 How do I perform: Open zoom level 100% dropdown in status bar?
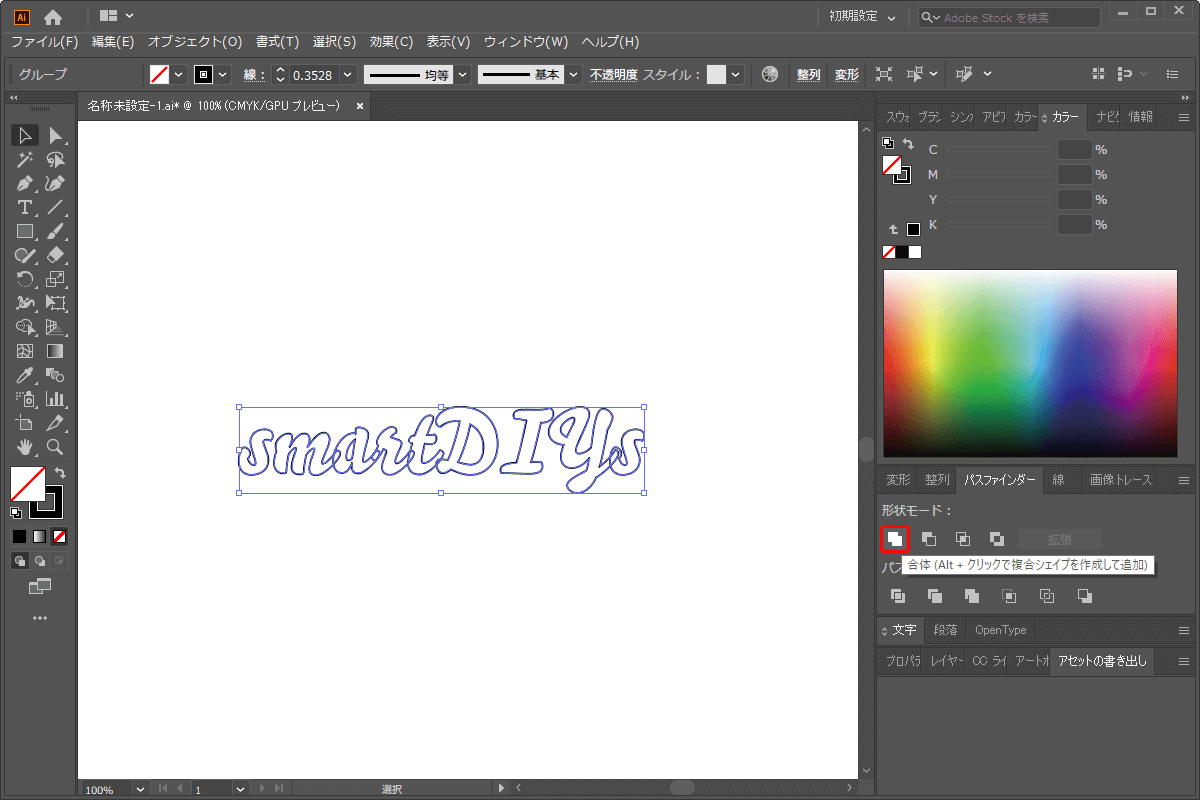(139, 789)
